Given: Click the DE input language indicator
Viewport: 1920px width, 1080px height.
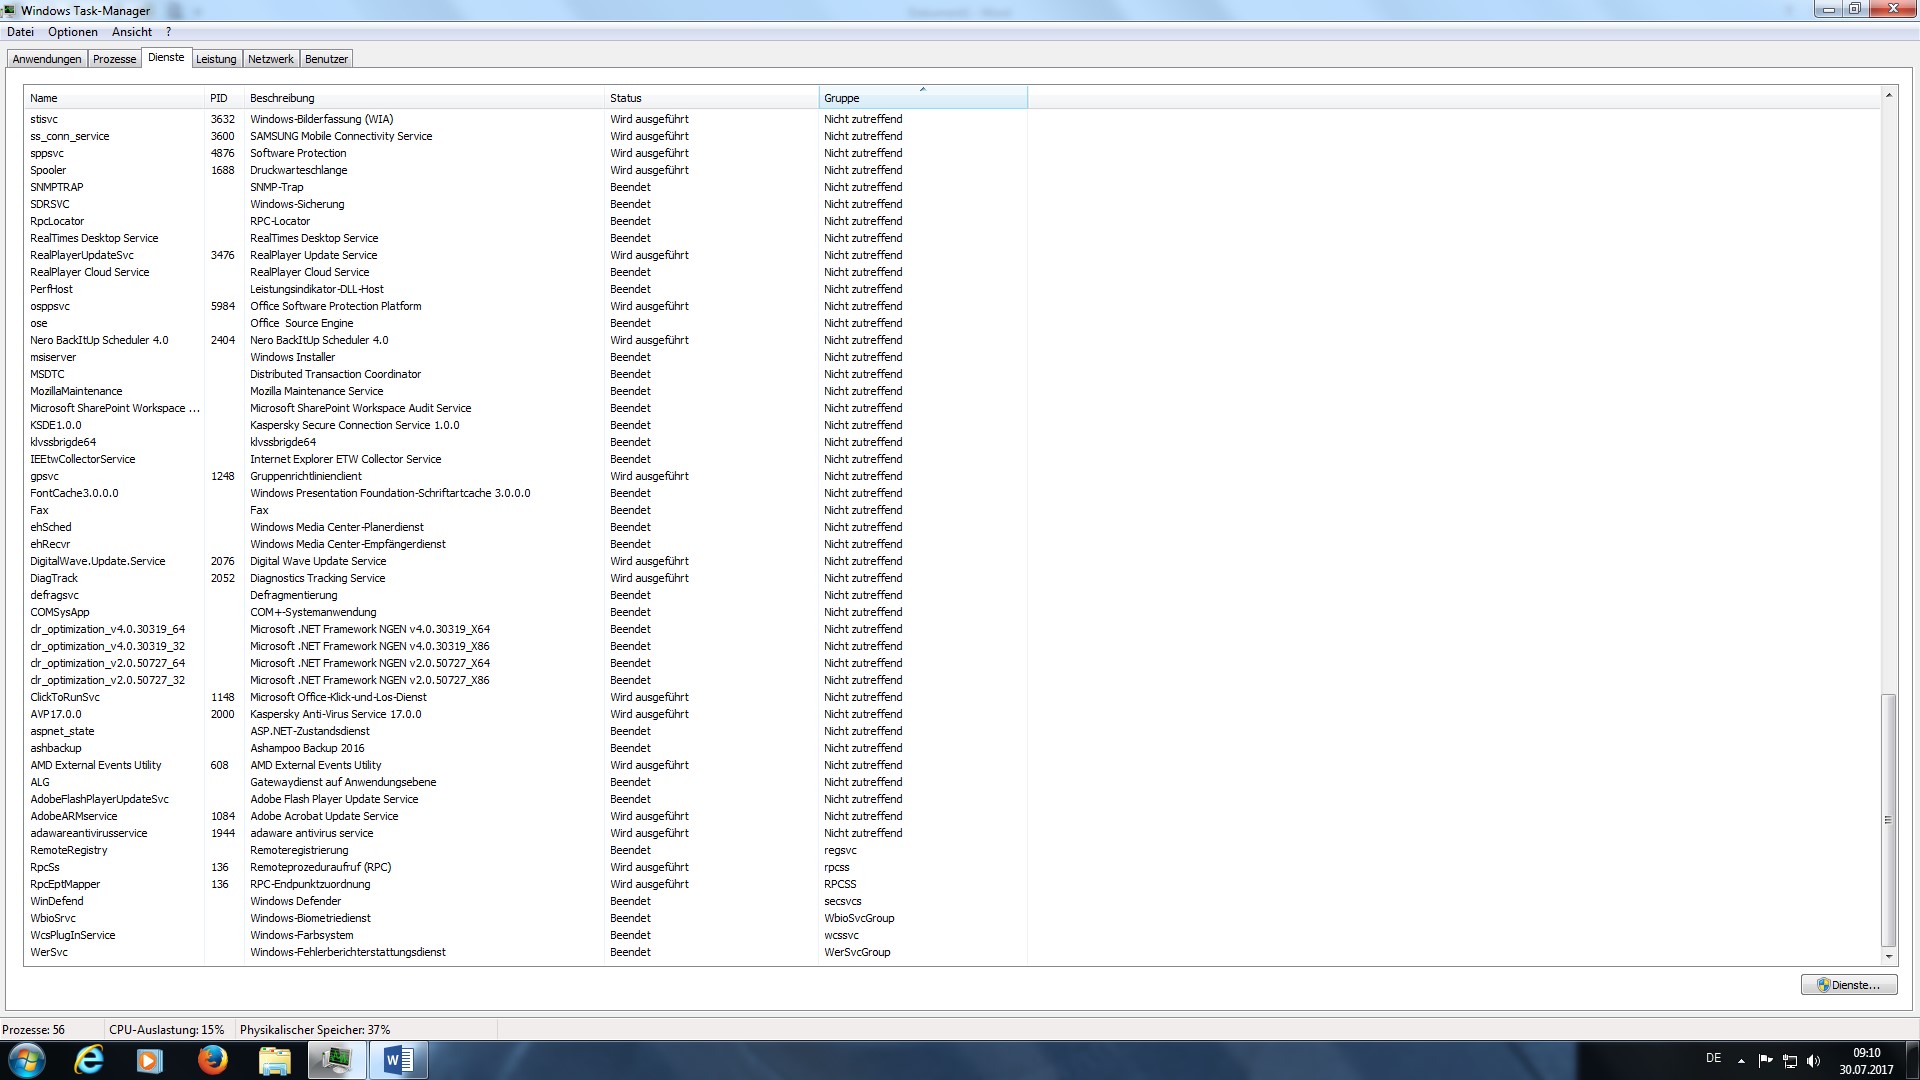Looking at the screenshot, I should coord(1714,1058).
